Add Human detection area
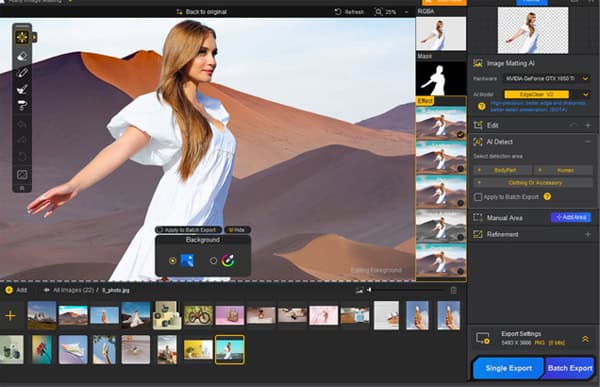This screenshot has width=600, height=387. pyautogui.click(x=563, y=170)
